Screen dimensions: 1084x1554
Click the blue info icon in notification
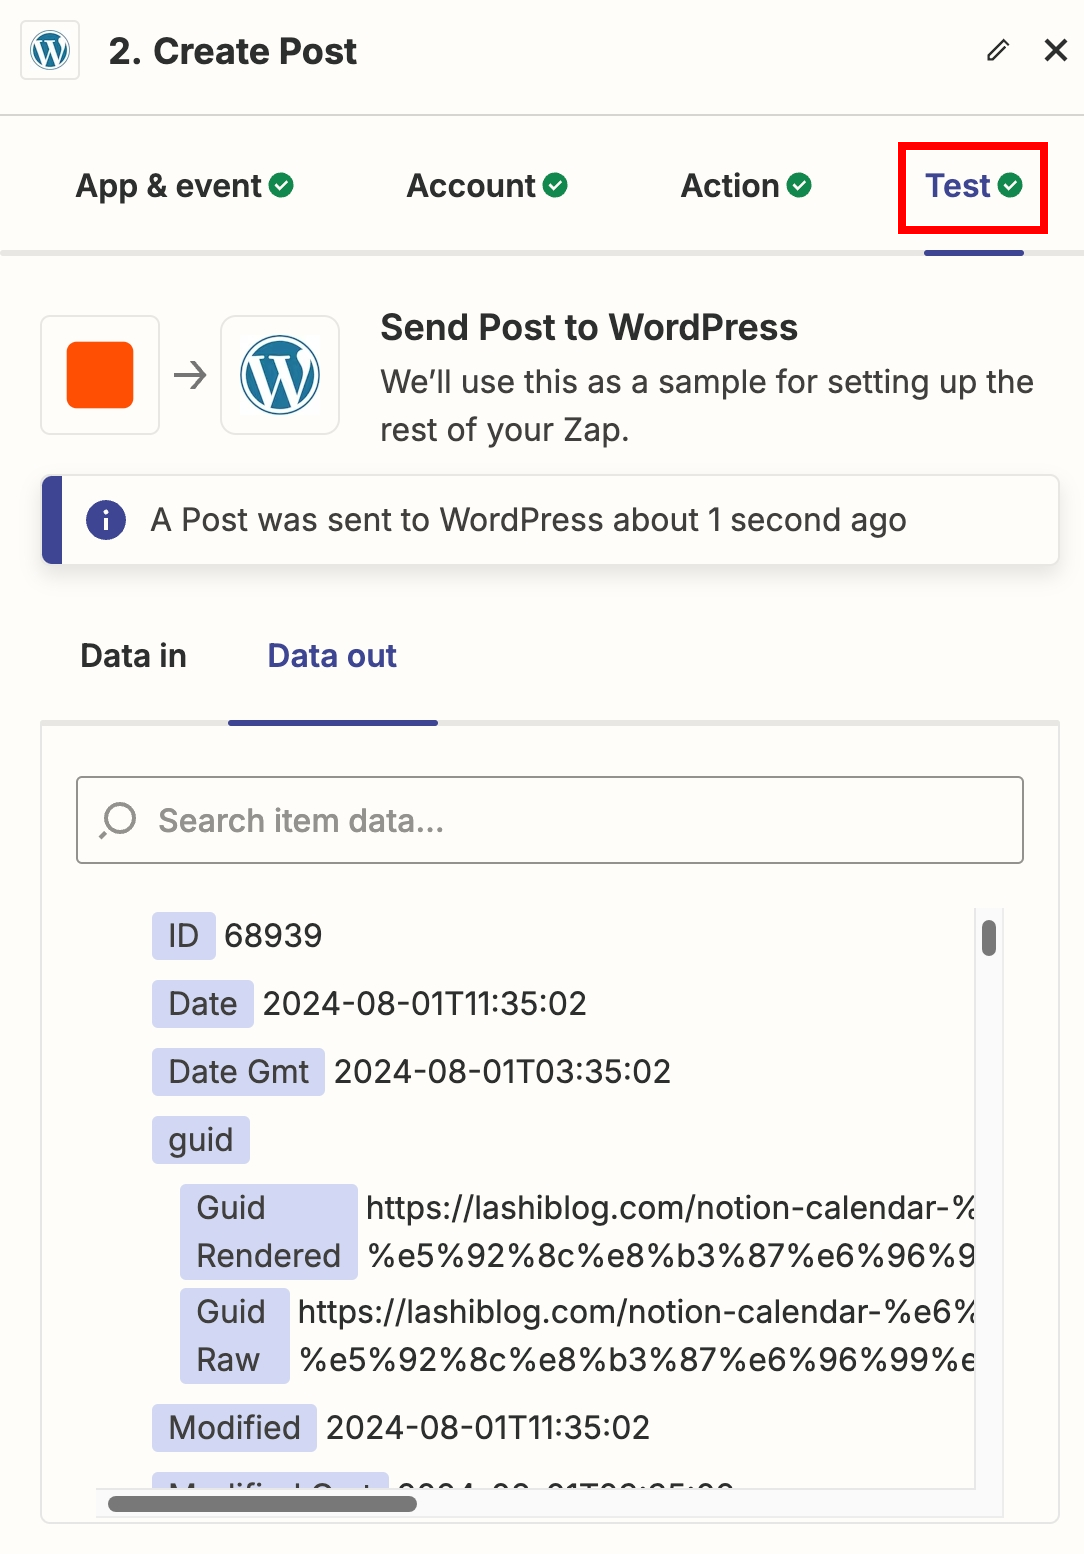(106, 520)
